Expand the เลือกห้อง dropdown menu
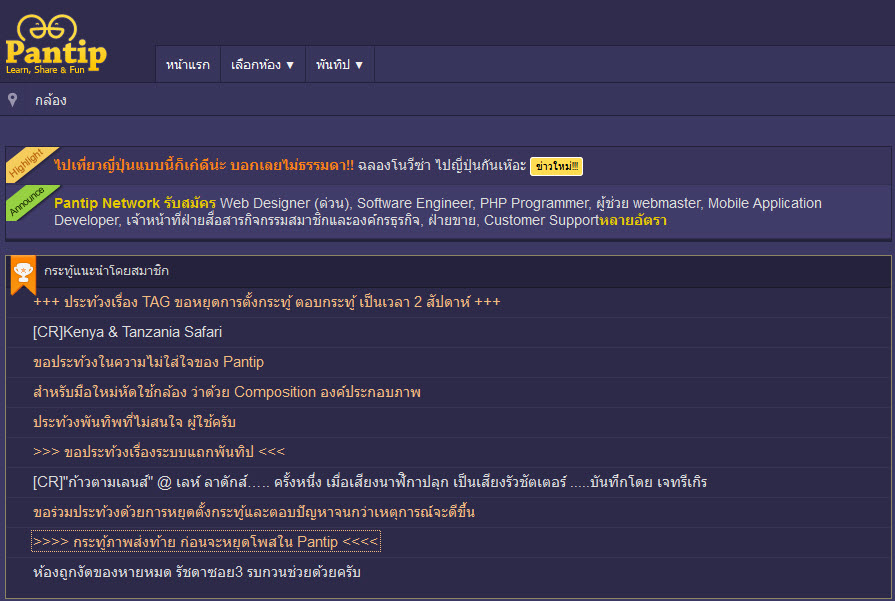This screenshot has height=601, width=895. (x=263, y=64)
